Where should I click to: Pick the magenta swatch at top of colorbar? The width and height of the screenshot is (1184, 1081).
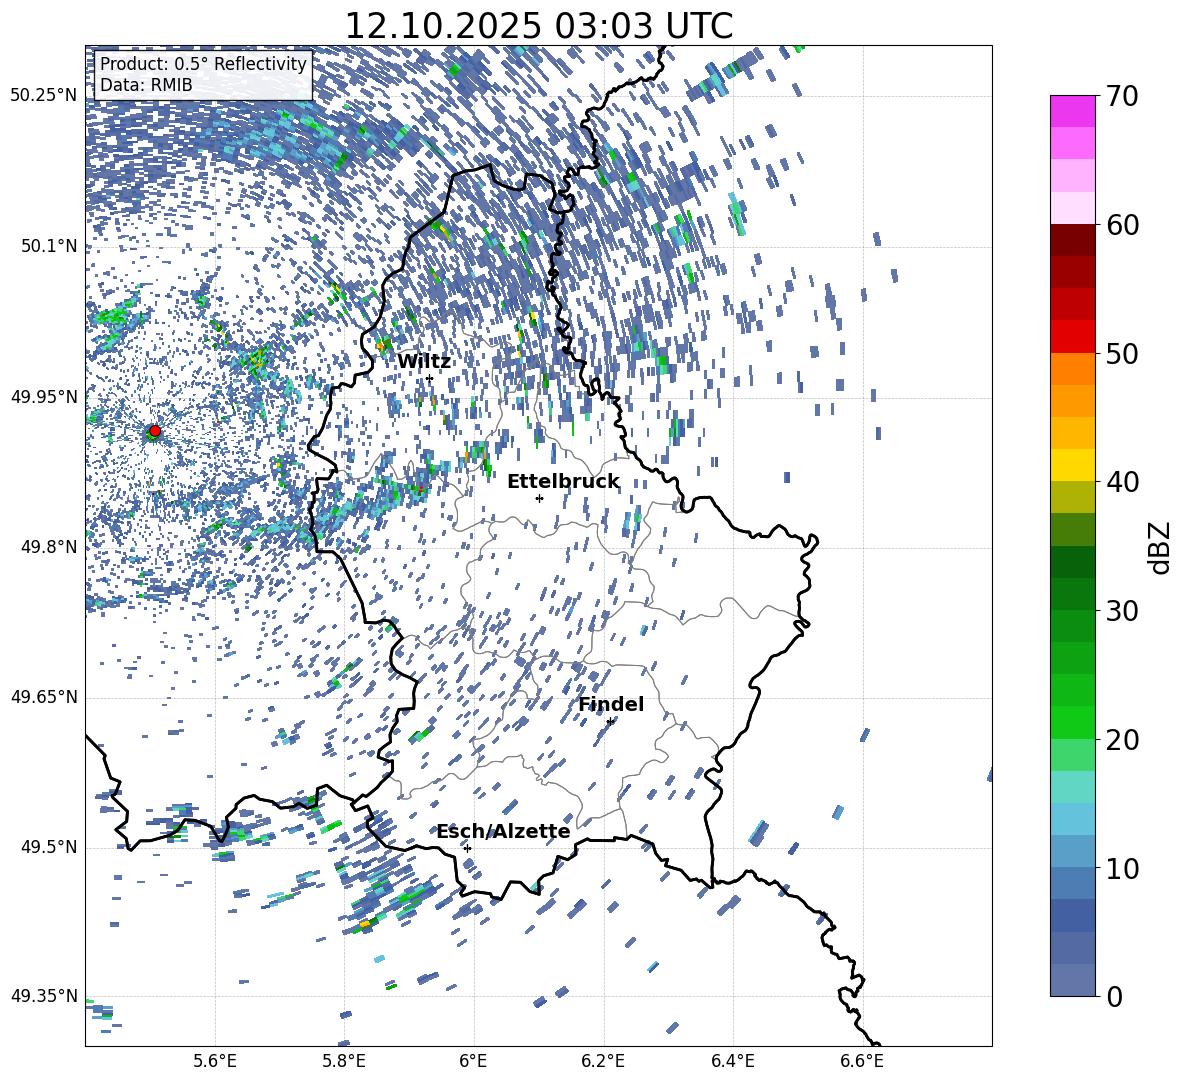pyautogui.click(x=1073, y=111)
